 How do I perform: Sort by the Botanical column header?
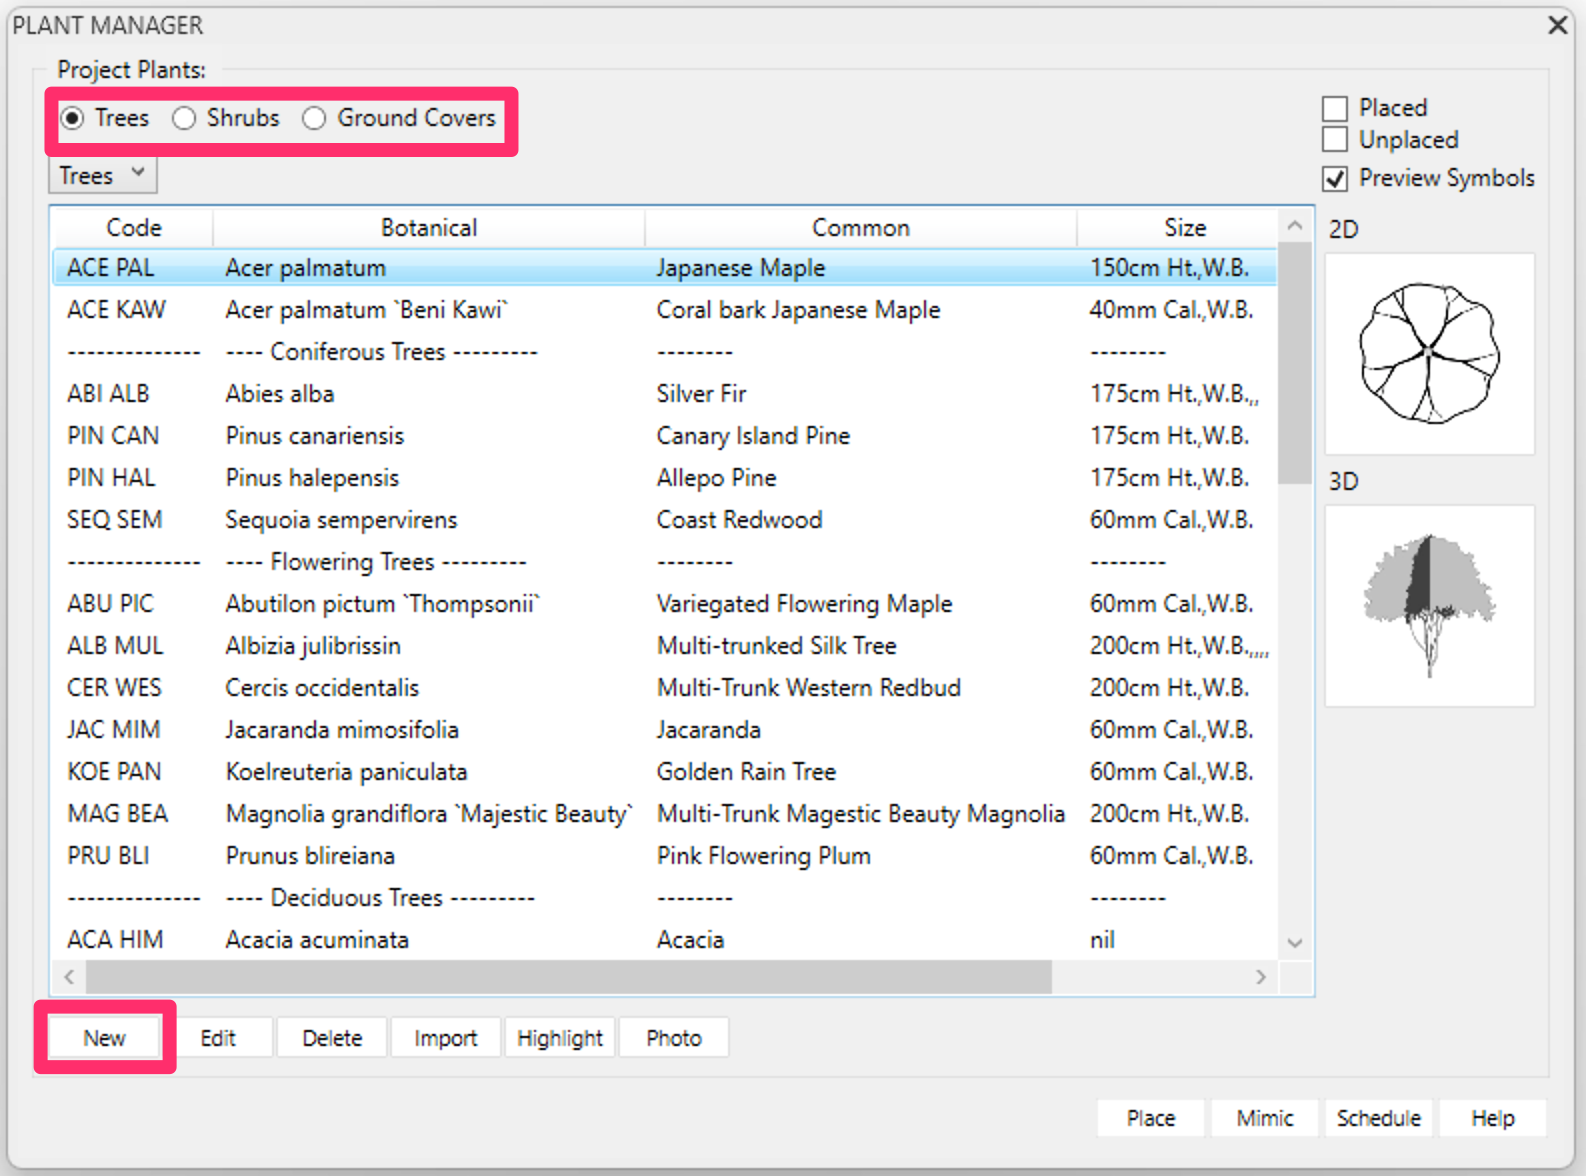429,227
